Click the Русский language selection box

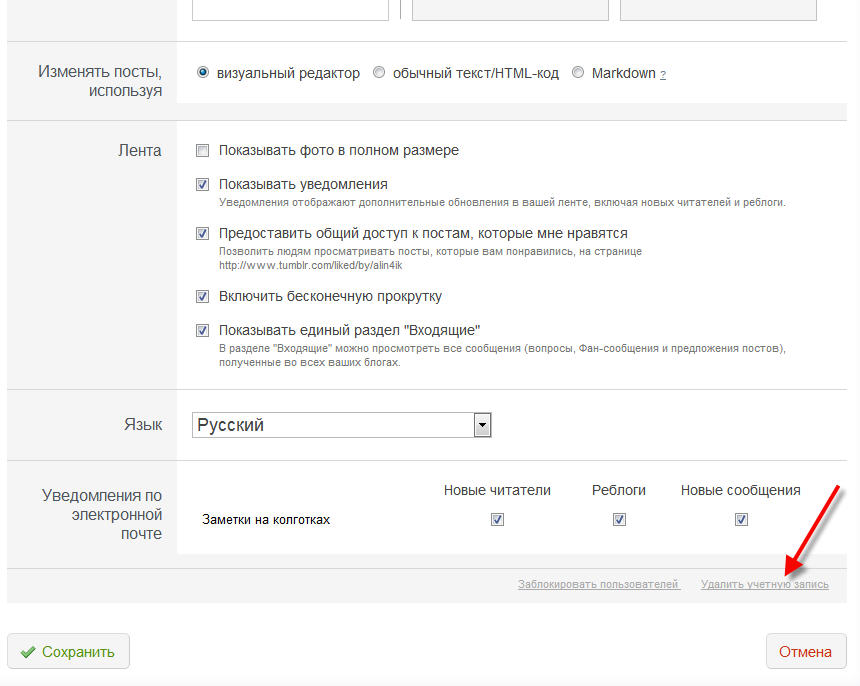click(342, 425)
